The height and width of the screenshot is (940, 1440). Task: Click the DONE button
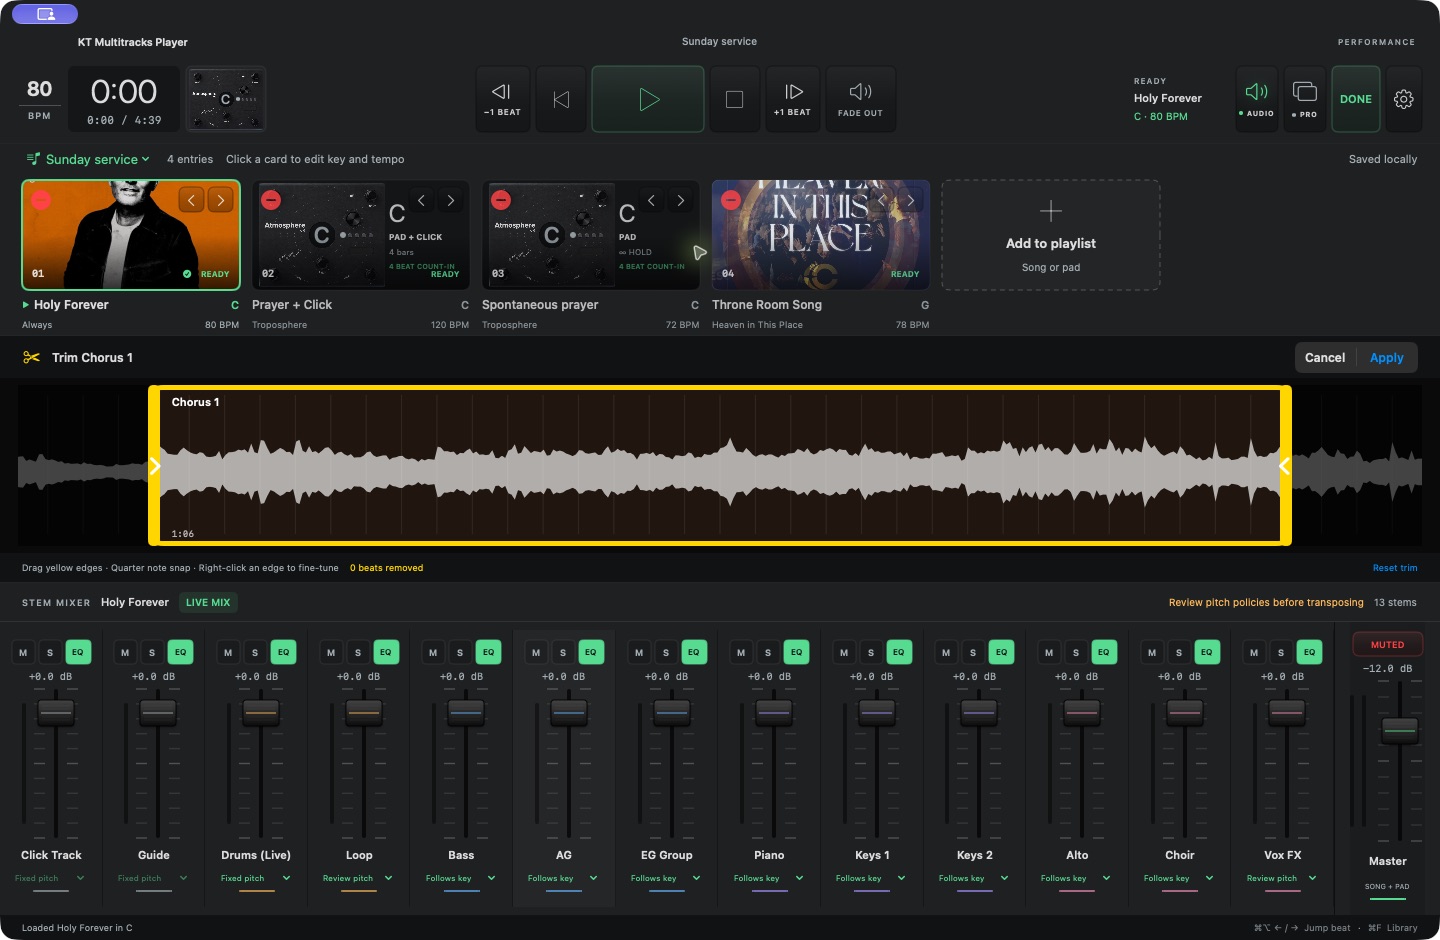[x=1356, y=99]
